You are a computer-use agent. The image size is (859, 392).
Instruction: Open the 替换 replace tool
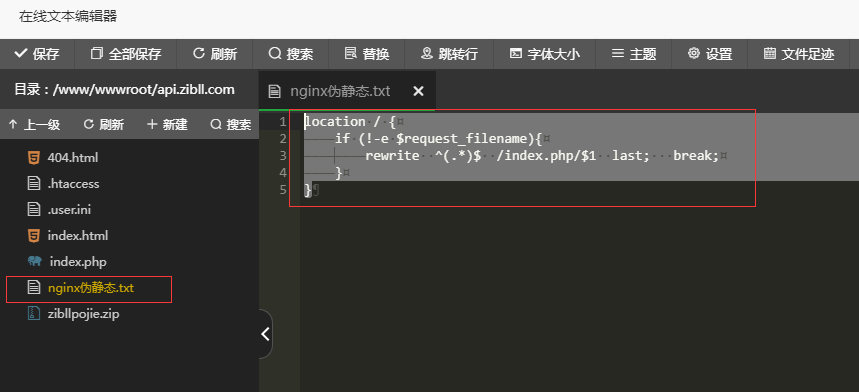[366, 54]
